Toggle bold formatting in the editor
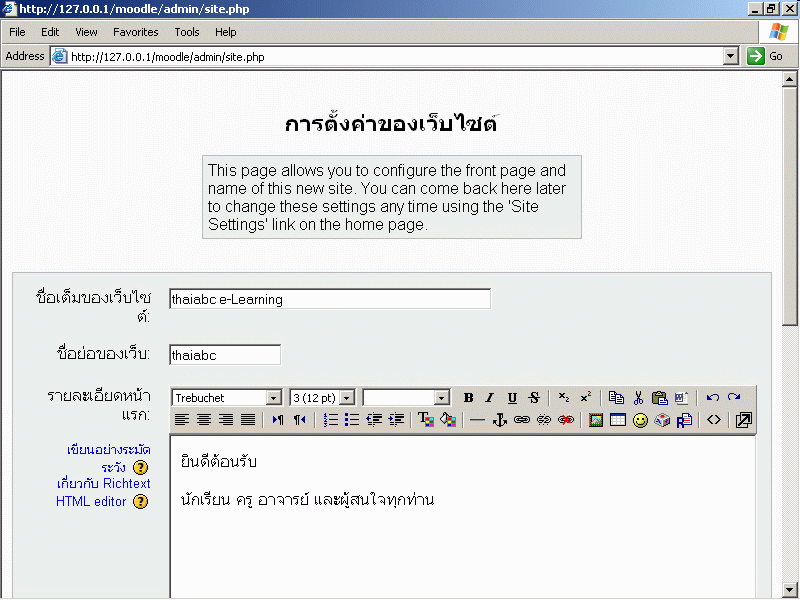The image size is (800, 600). click(x=468, y=398)
